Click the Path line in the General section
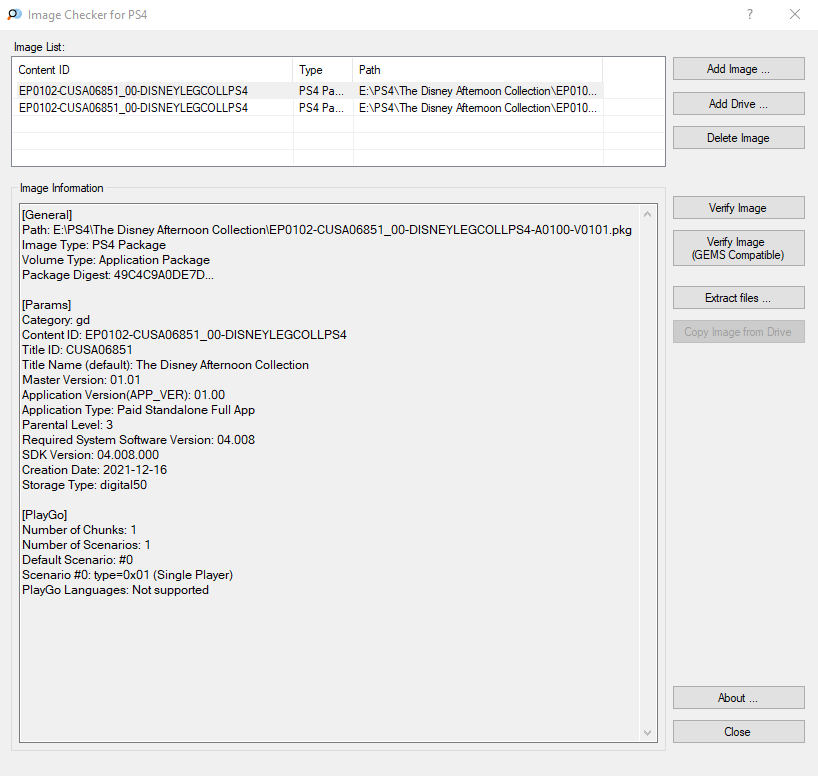 click(x=327, y=230)
